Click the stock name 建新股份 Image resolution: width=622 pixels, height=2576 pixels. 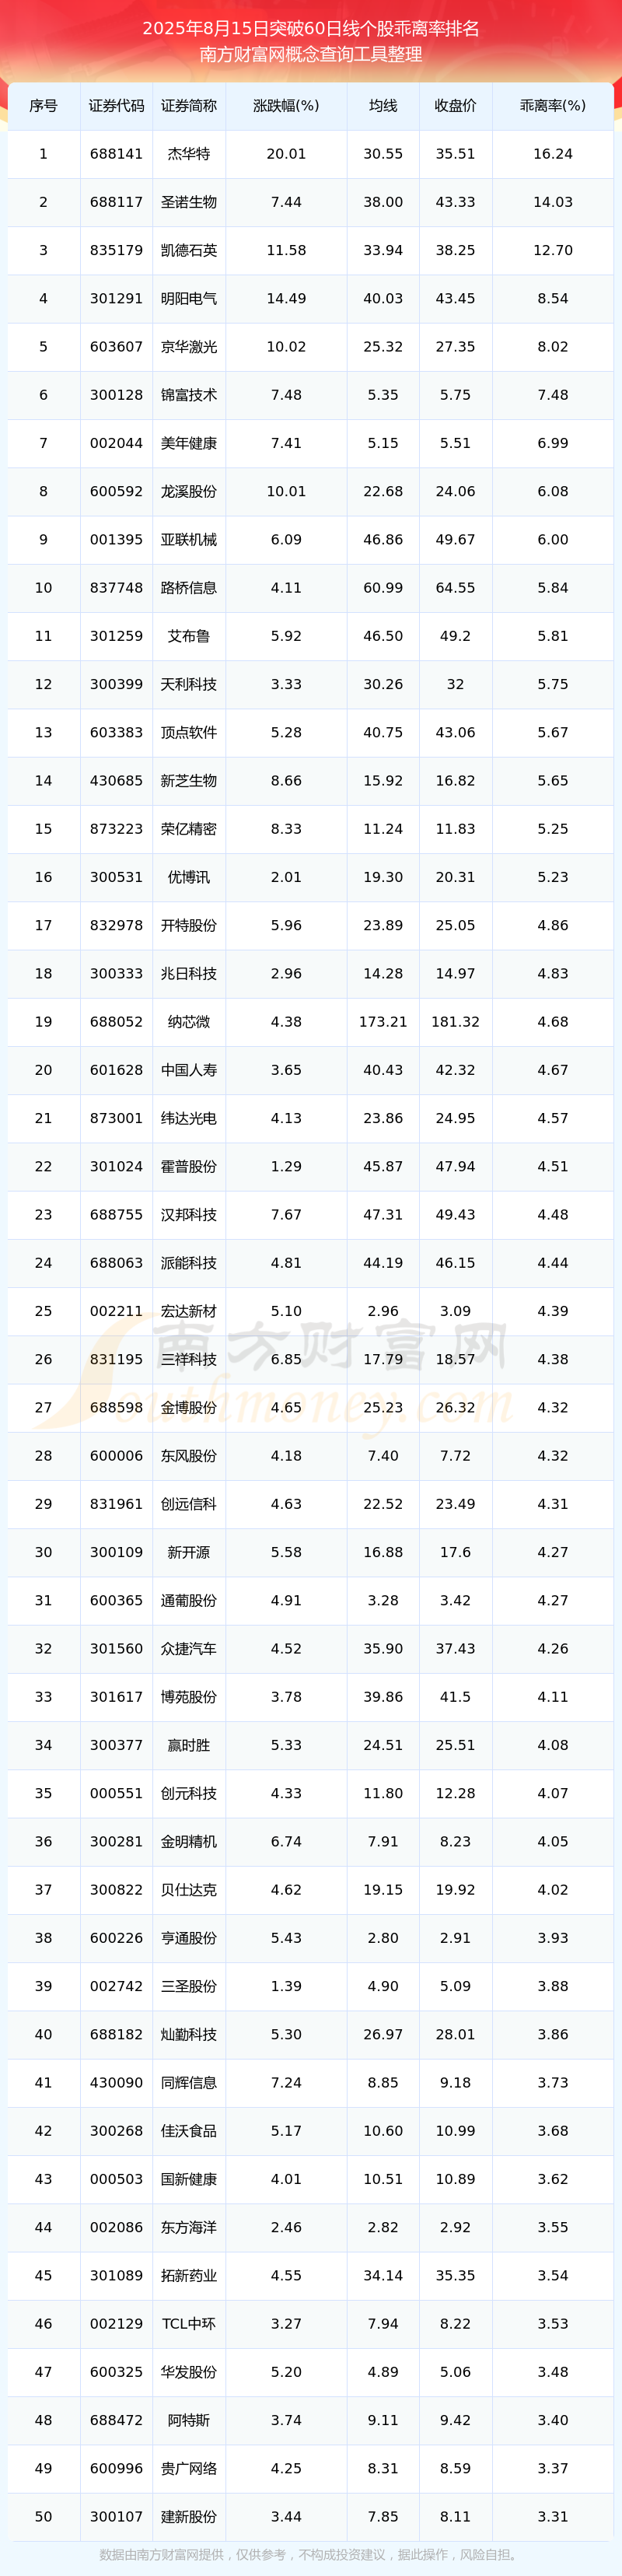[x=189, y=2517]
